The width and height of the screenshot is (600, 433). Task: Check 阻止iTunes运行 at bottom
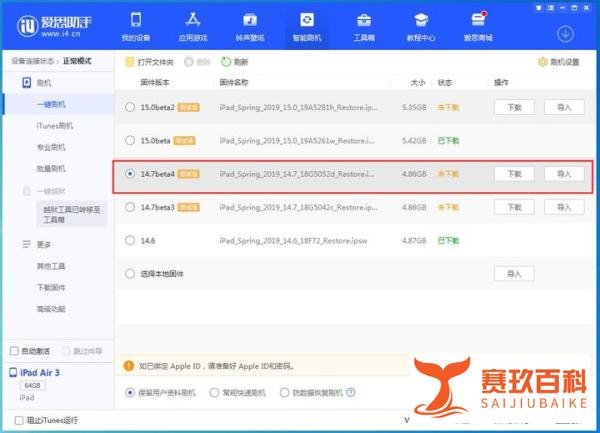tap(19, 420)
